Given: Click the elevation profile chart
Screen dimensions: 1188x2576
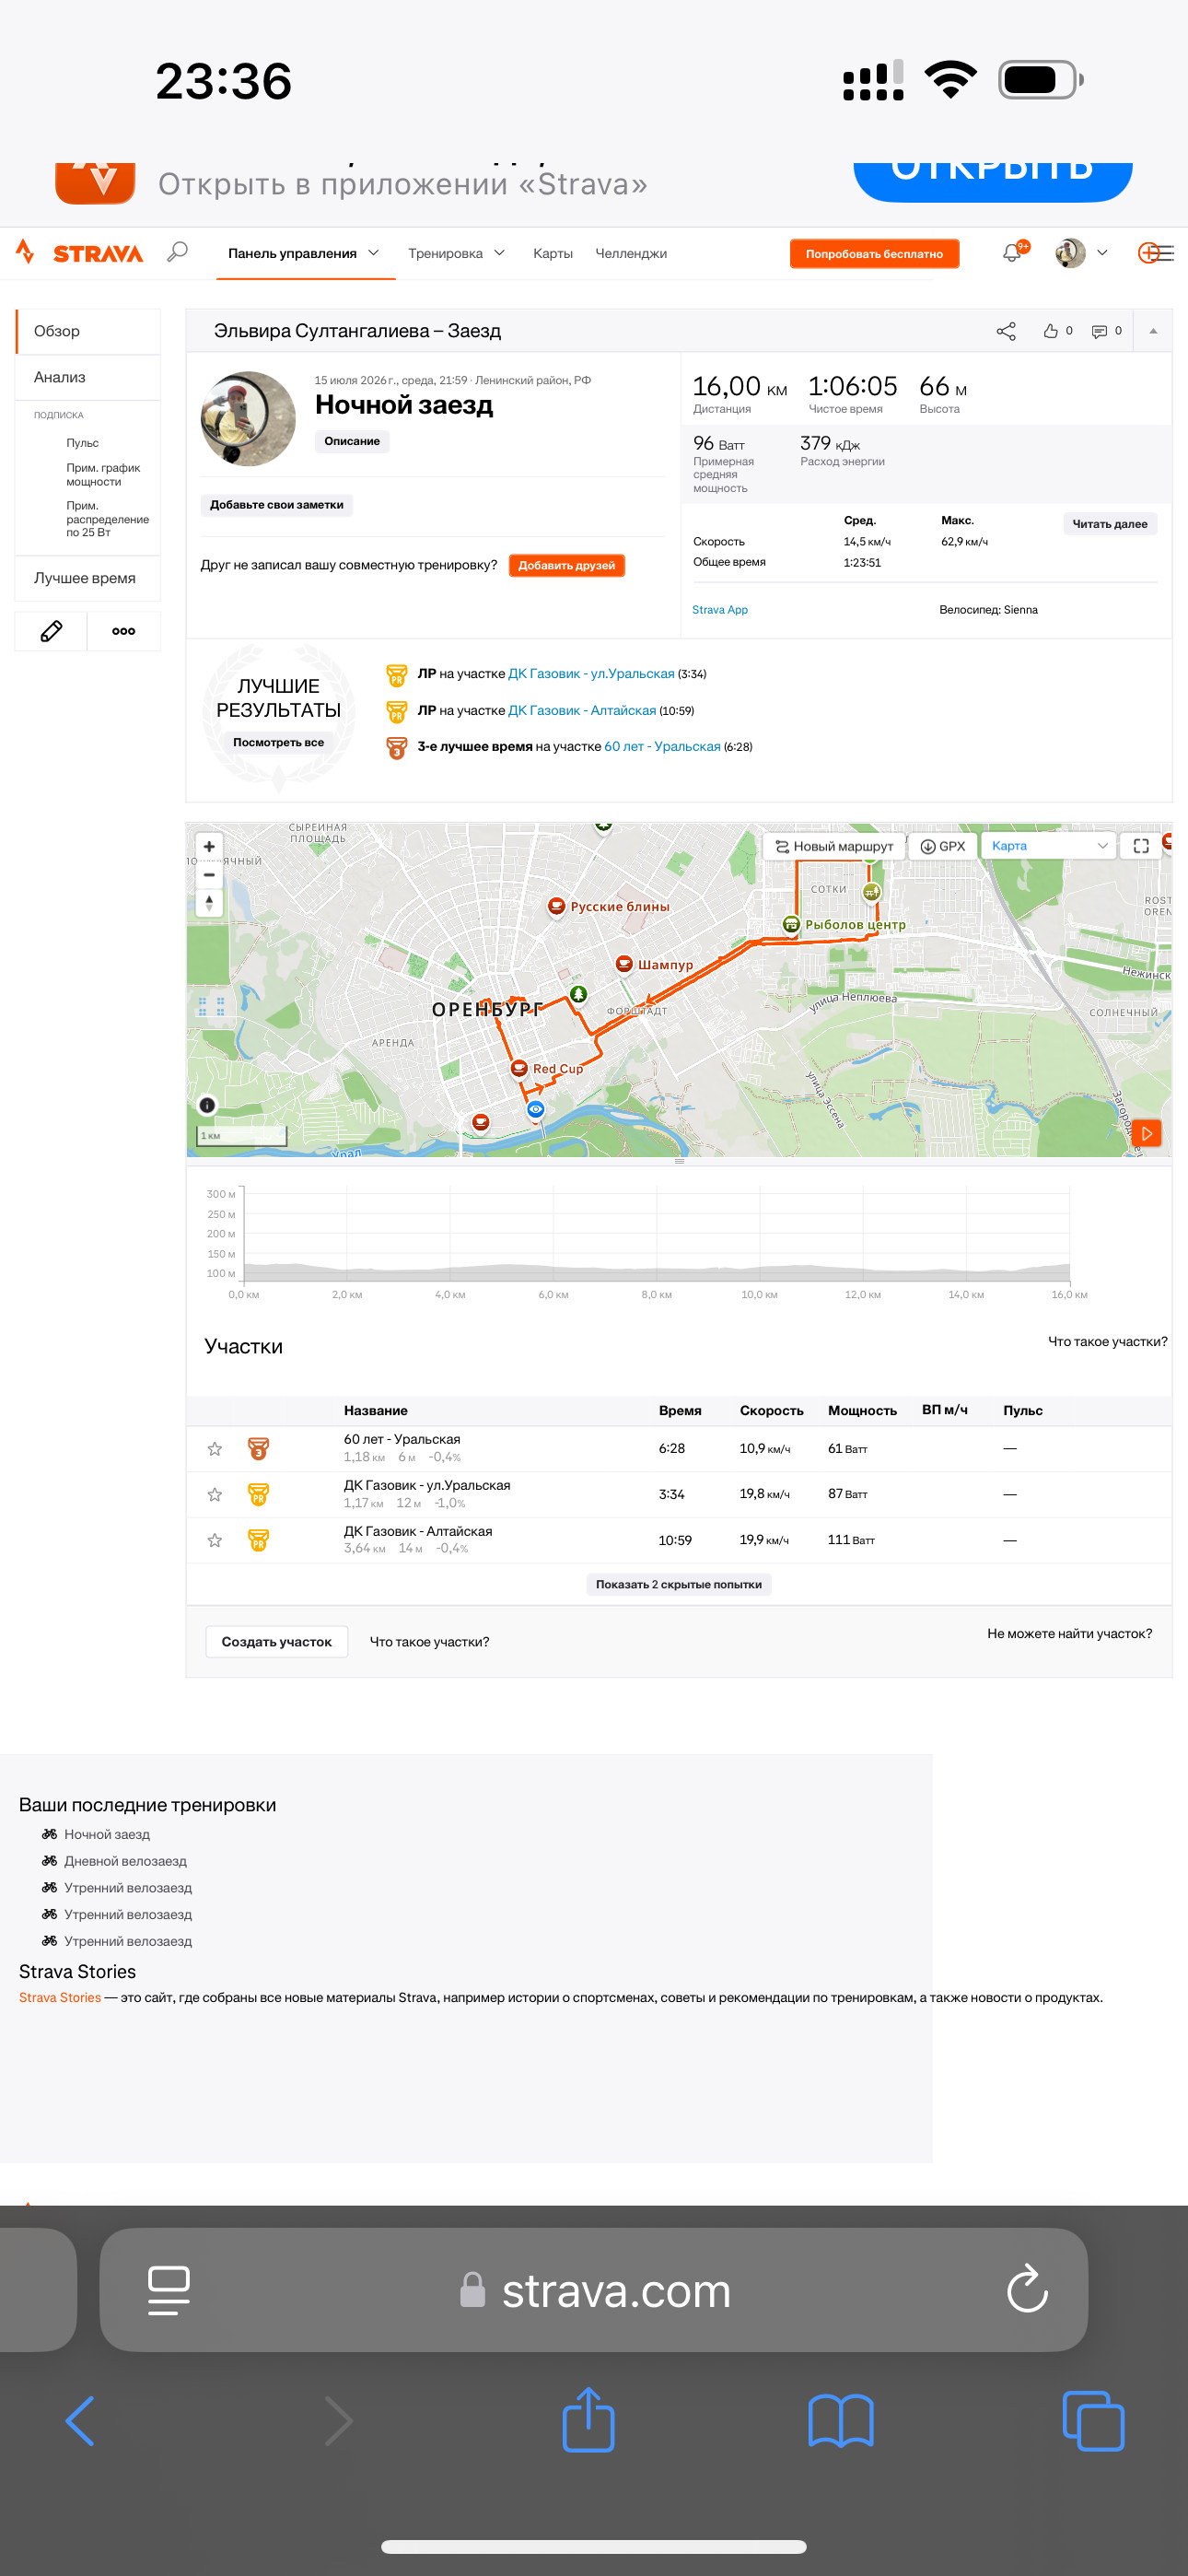Looking at the screenshot, I should pyautogui.click(x=657, y=1235).
